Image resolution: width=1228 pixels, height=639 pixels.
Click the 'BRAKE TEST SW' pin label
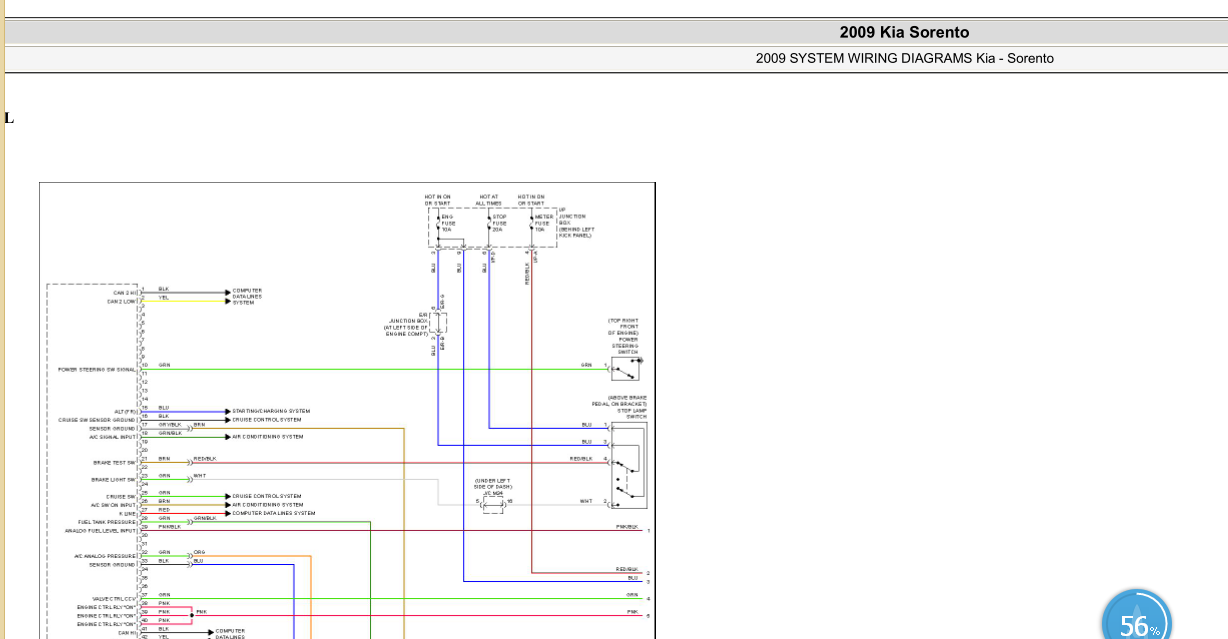[x=116, y=463]
